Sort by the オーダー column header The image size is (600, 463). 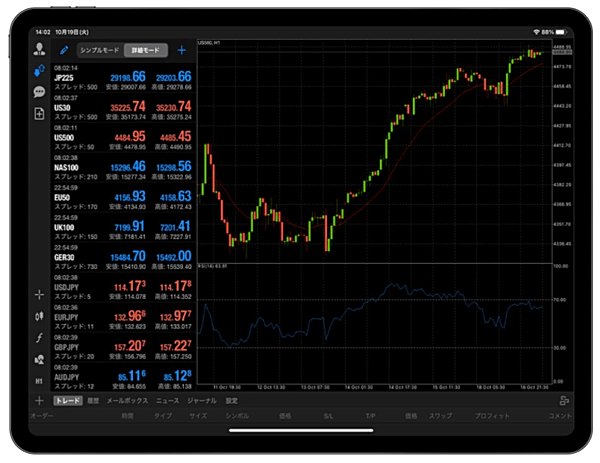tap(42, 416)
